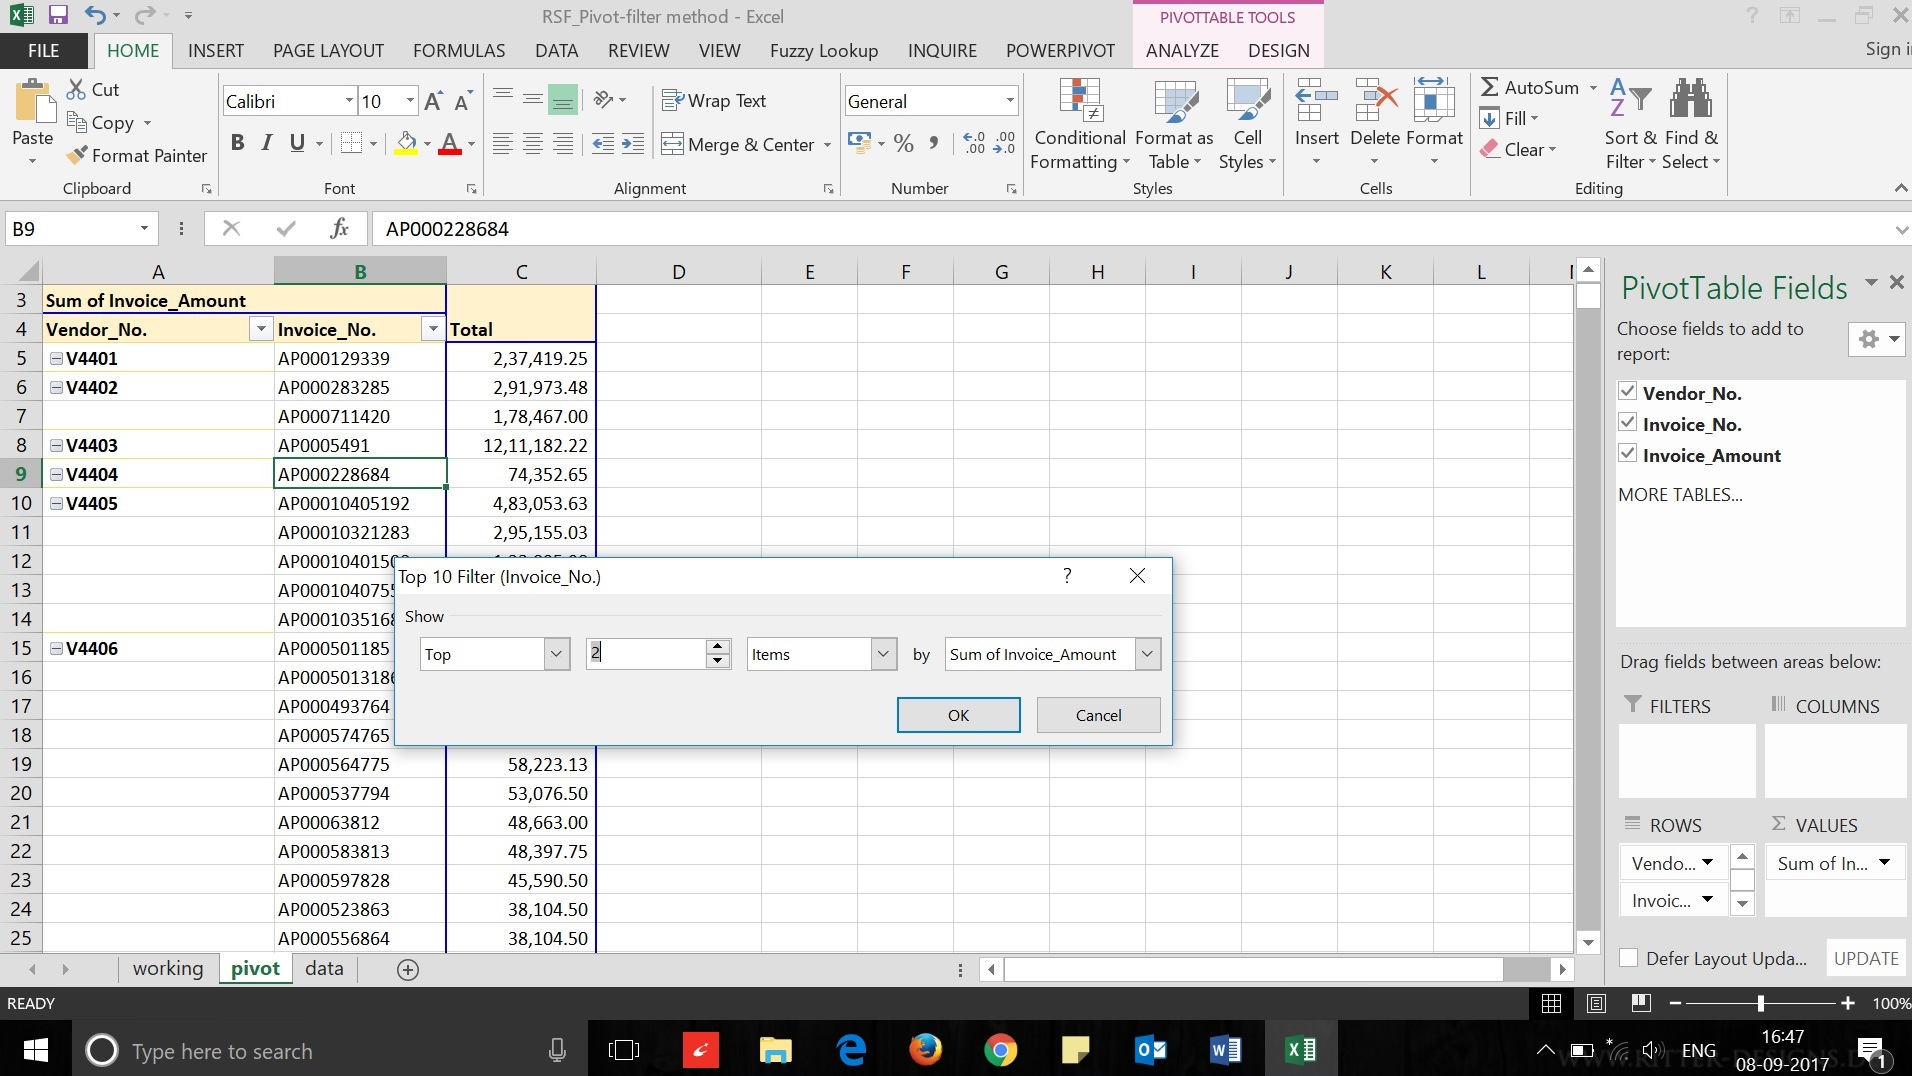Open the INSERT ribbon tab
Image resolution: width=1912 pixels, height=1076 pixels.
(x=216, y=51)
